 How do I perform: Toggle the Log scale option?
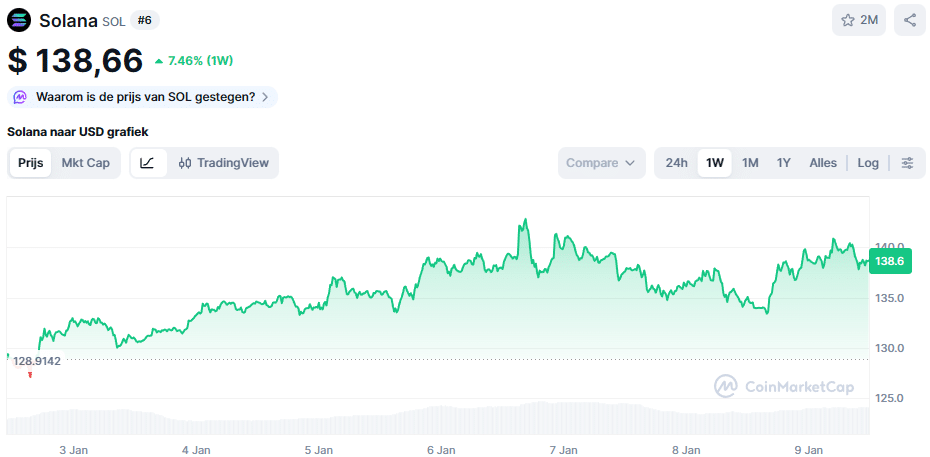click(x=868, y=163)
